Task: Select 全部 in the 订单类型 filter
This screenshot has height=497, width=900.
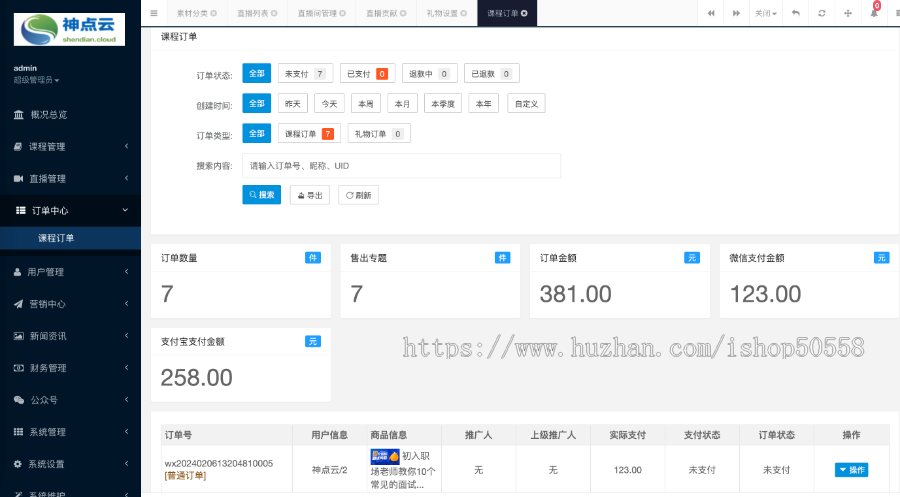Action: [x=257, y=133]
